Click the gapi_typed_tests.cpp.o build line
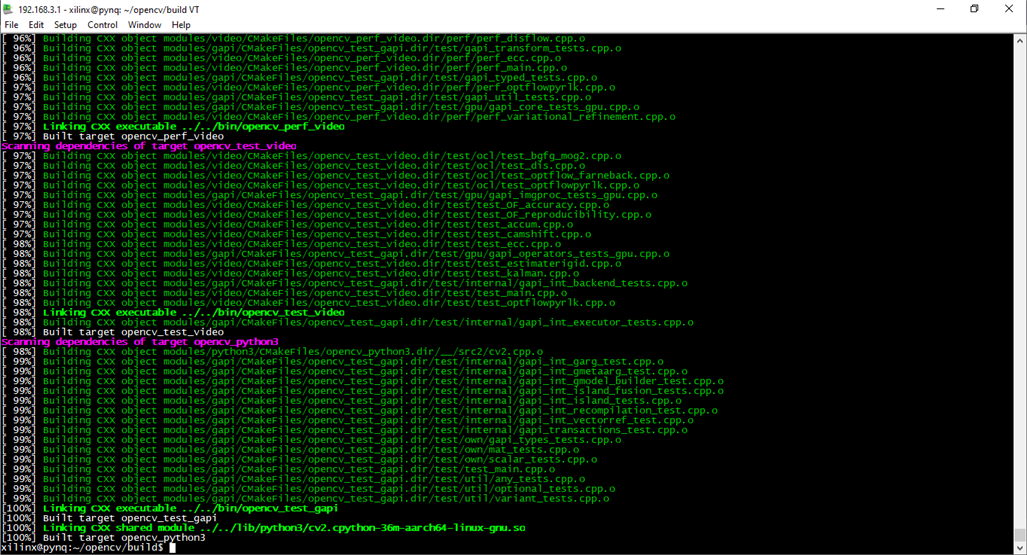The height and width of the screenshot is (555, 1027). [299, 77]
